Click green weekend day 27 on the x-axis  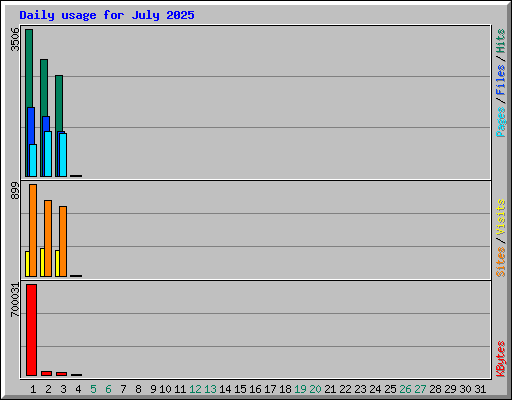point(420,389)
